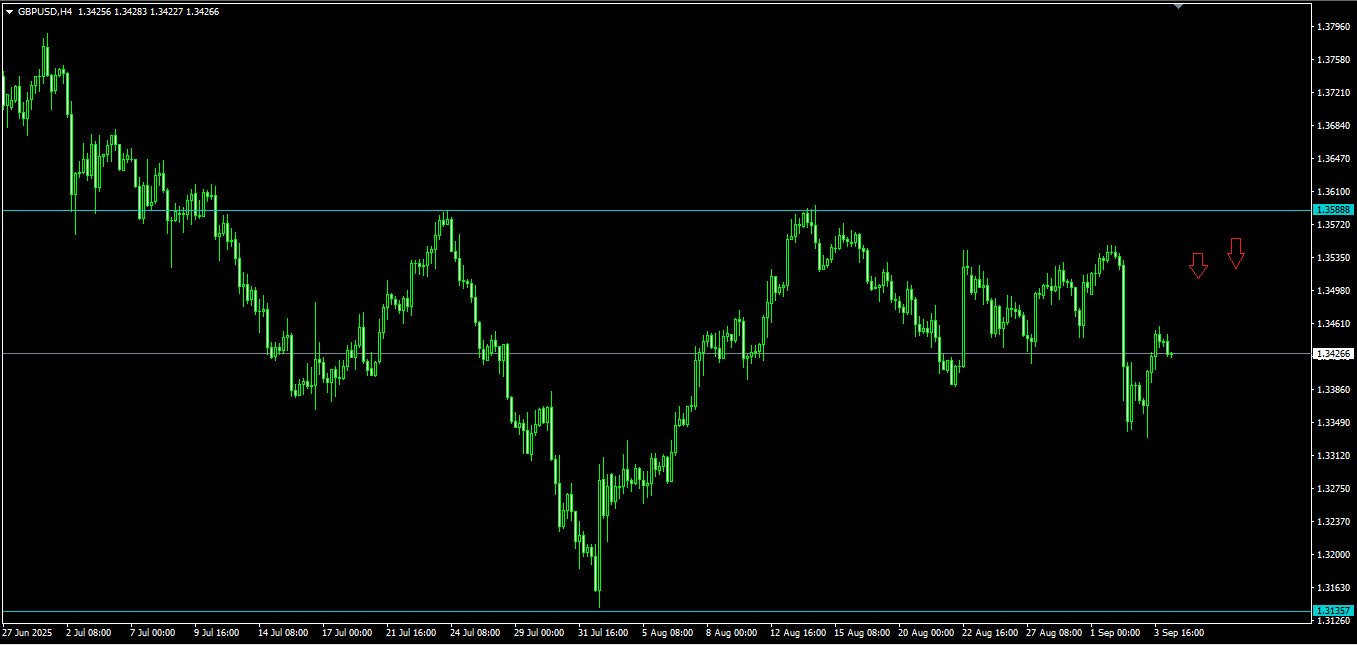This screenshot has width=1357, height=645.
Task: Click the 15 Aug 08:00 time label
Action: click(x=862, y=633)
